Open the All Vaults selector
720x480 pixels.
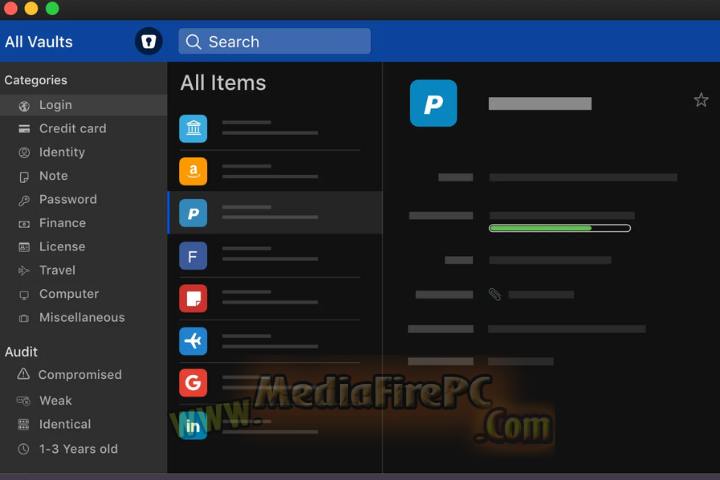point(39,42)
